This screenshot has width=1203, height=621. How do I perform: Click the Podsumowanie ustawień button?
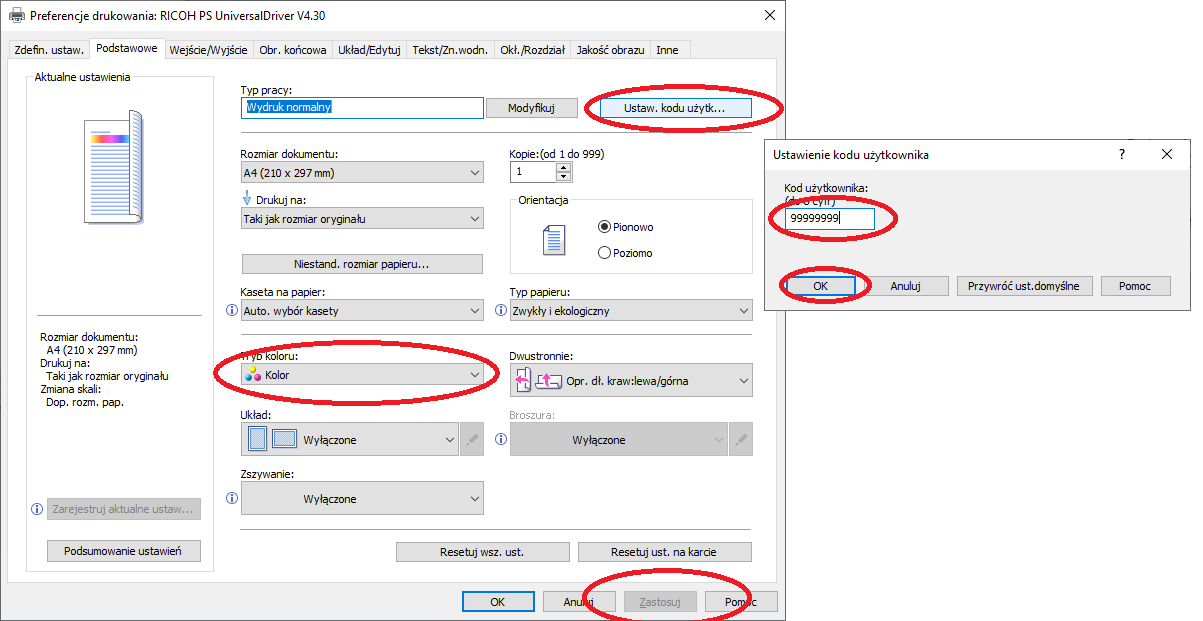[x=123, y=551]
